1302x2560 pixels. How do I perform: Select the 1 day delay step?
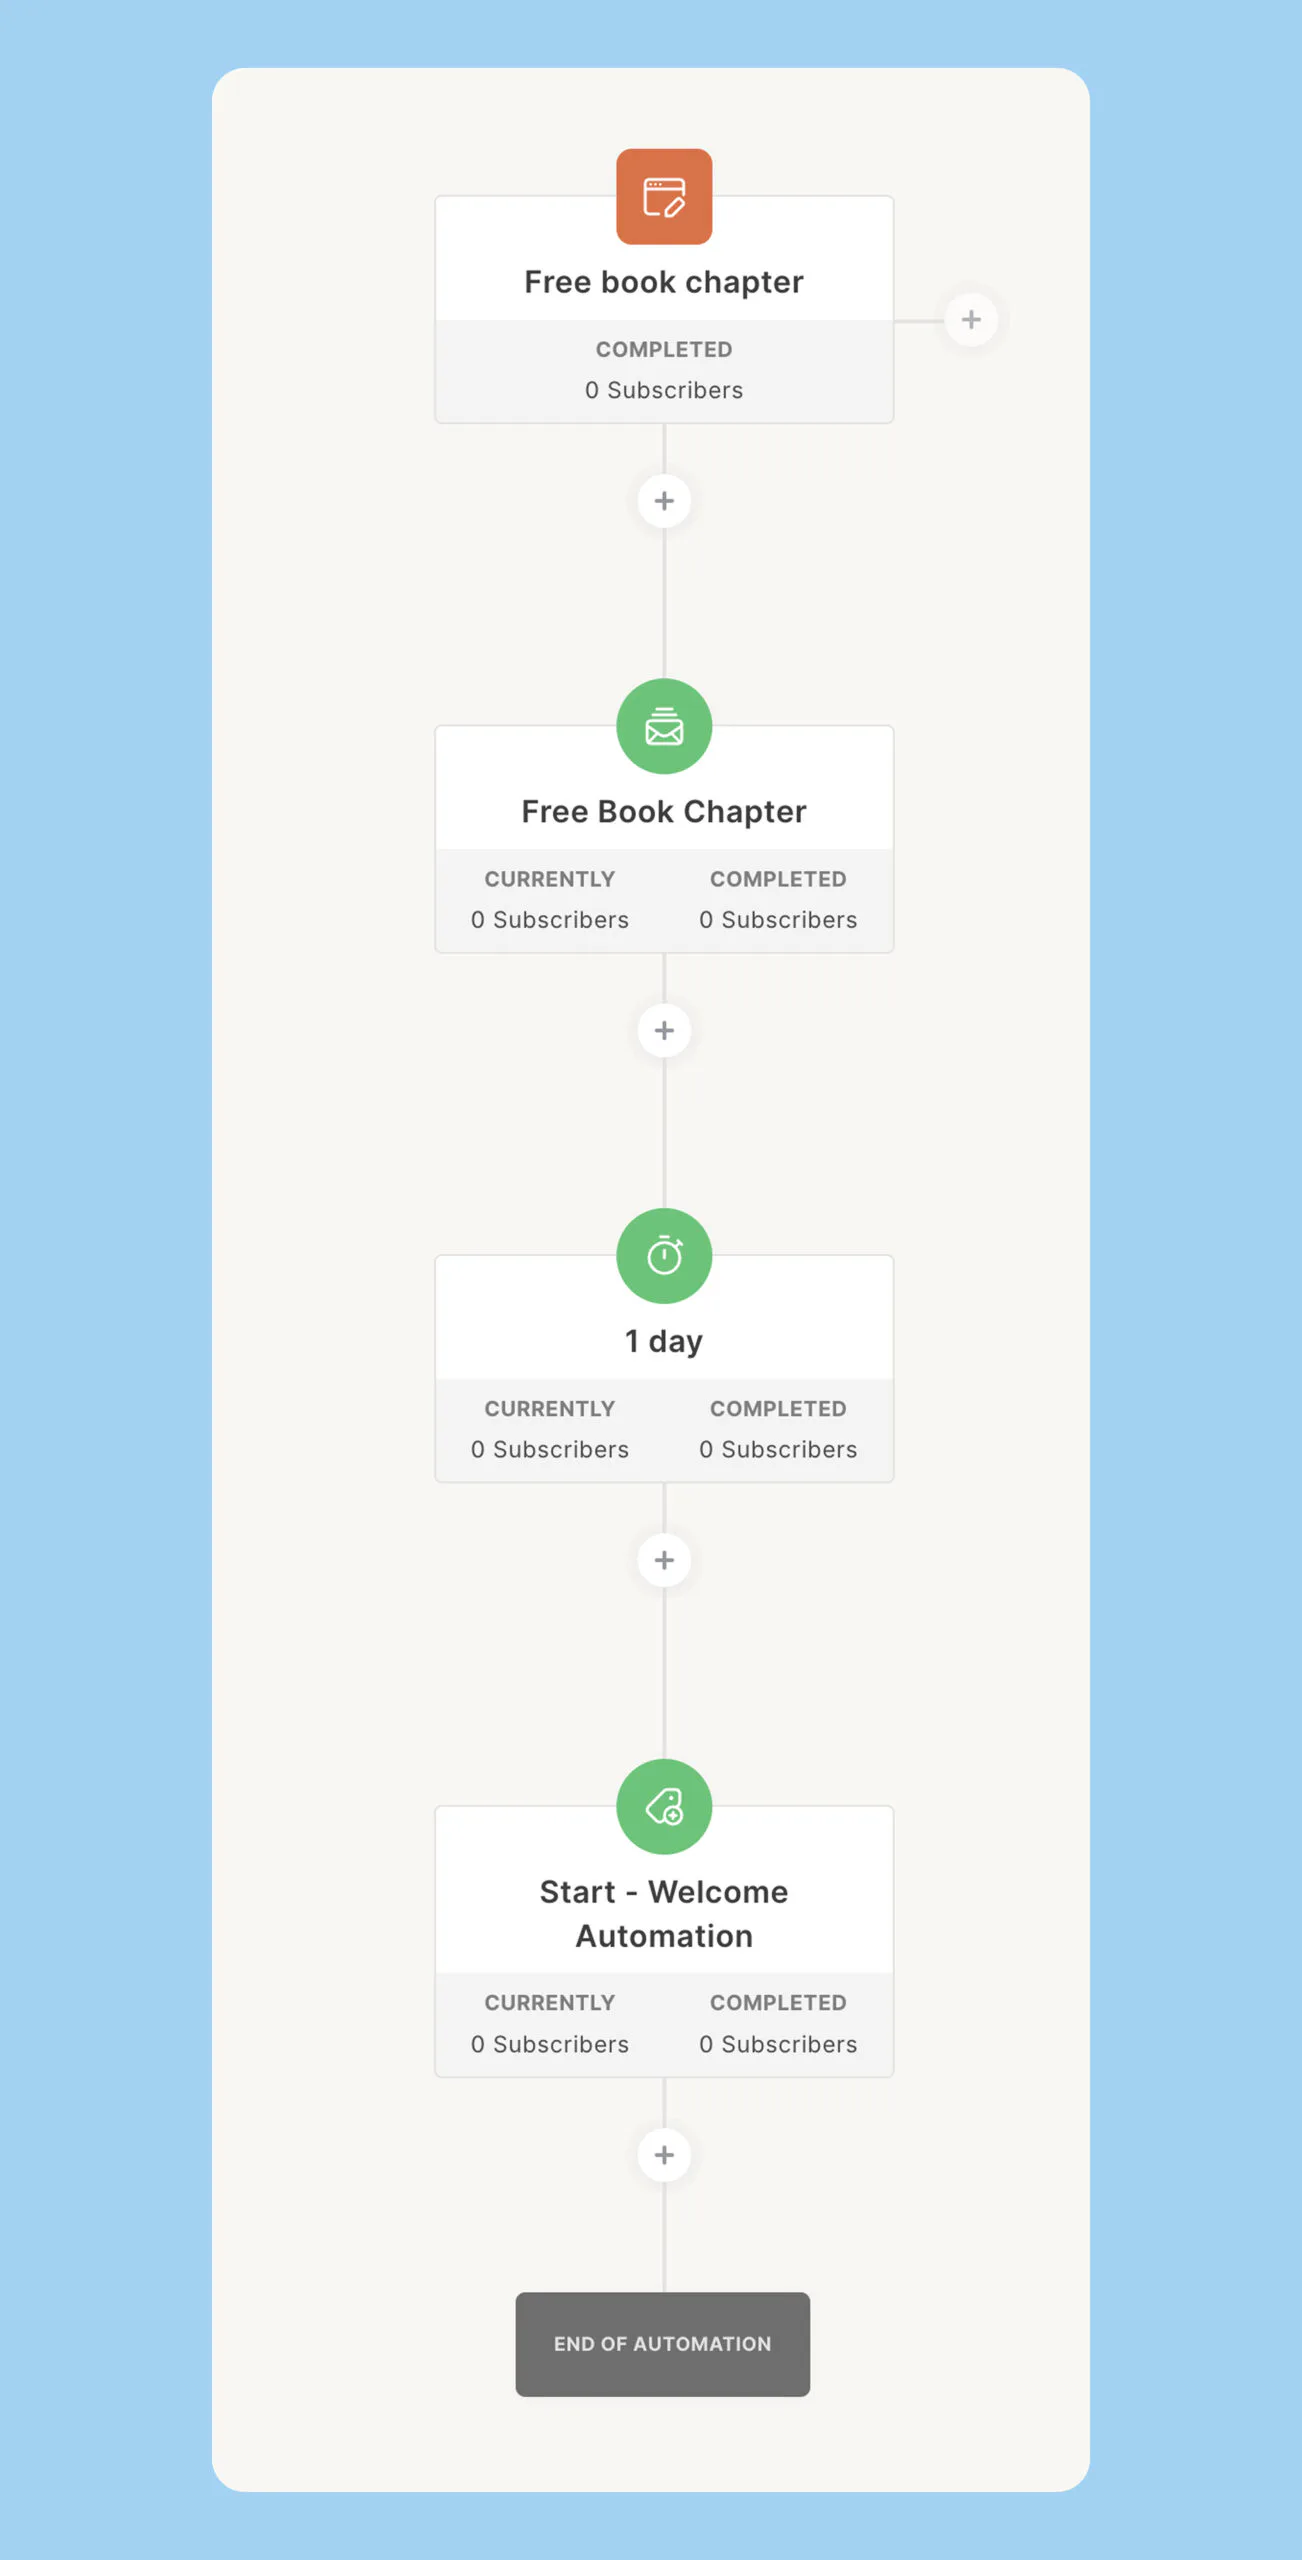coord(664,1340)
